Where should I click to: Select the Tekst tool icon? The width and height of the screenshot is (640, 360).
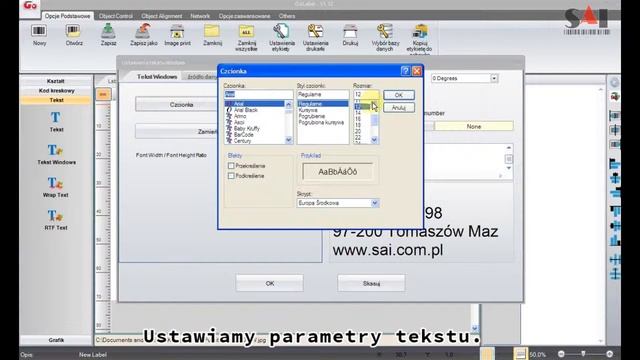coord(56,118)
